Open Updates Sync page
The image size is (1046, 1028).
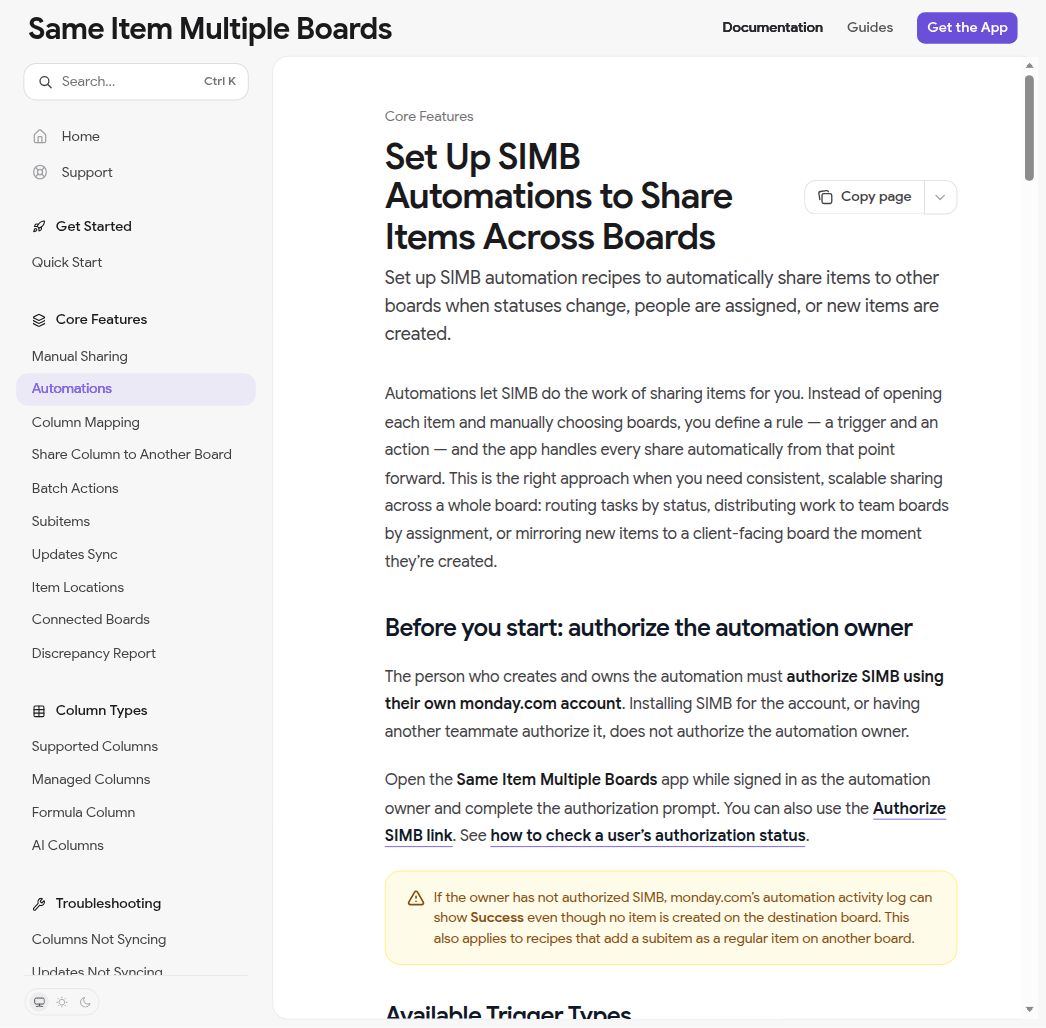[74, 554]
